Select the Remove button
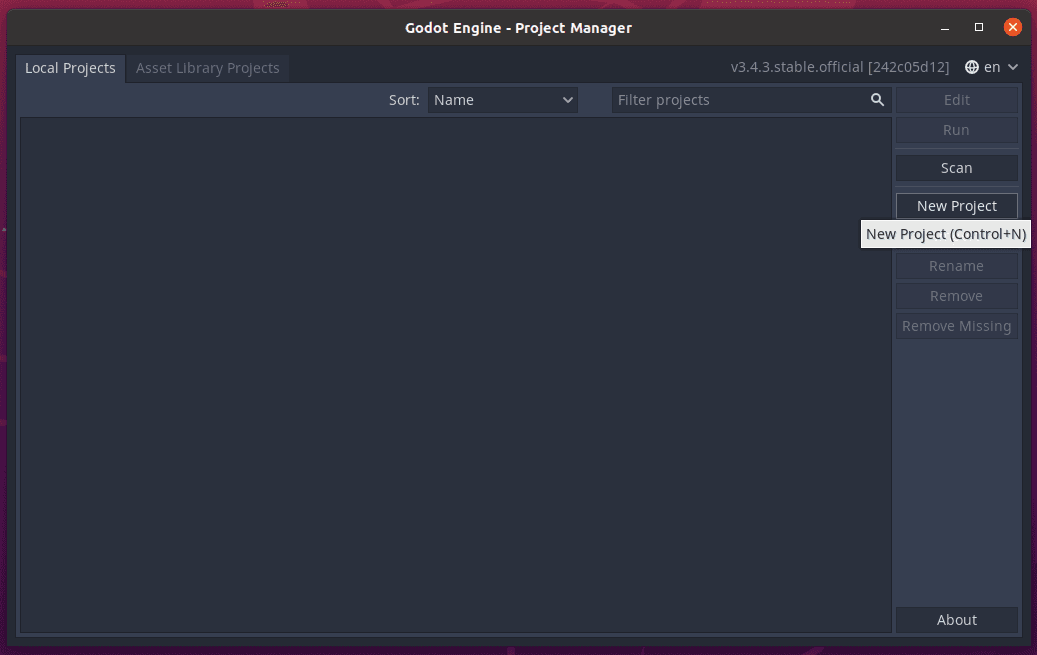The width and height of the screenshot is (1037, 655). tap(956, 296)
